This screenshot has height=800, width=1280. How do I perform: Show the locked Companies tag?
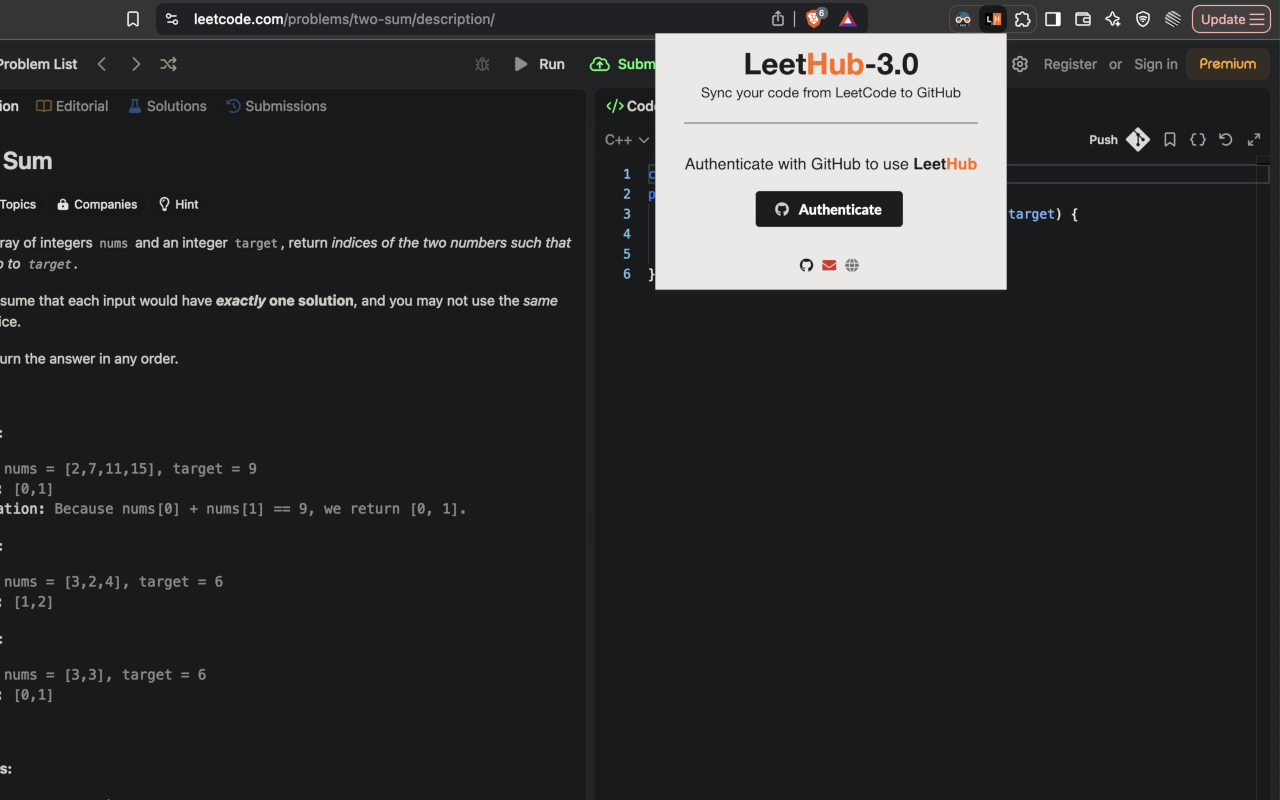click(97, 204)
